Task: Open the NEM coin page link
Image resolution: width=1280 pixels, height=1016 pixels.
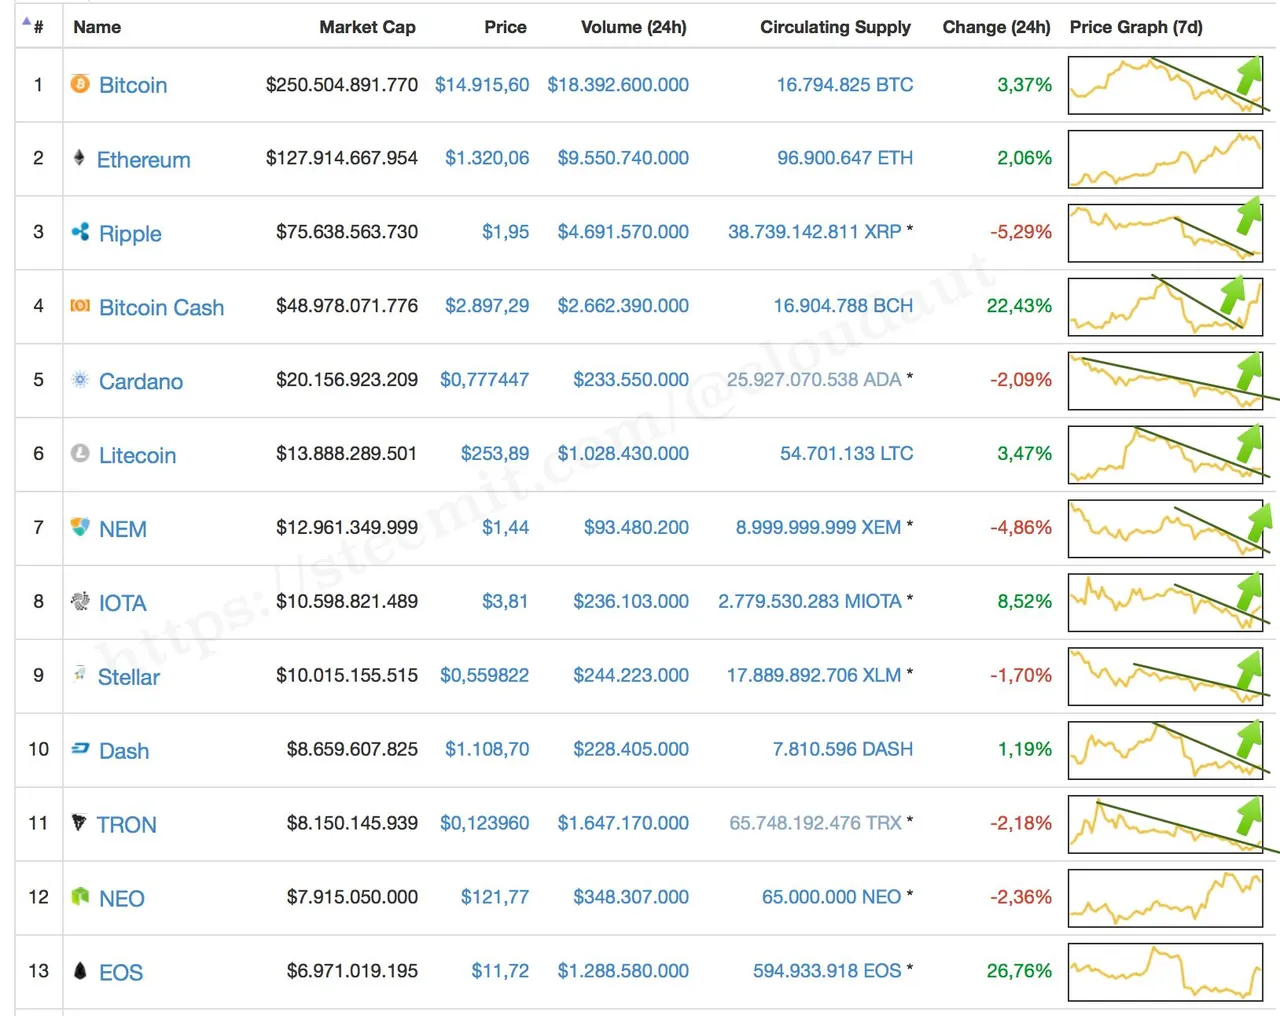Action: coord(123,529)
